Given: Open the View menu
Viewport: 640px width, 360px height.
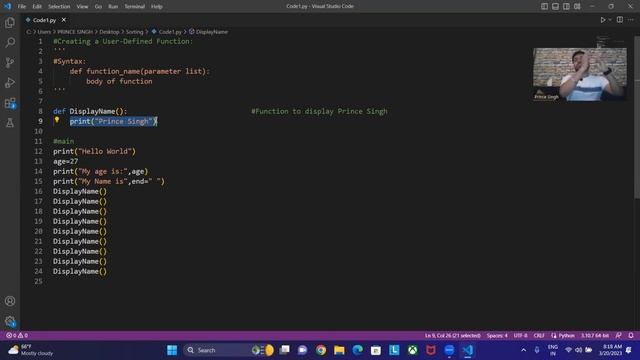Looking at the screenshot, I should pyautogui.click(x=82, y=6).
